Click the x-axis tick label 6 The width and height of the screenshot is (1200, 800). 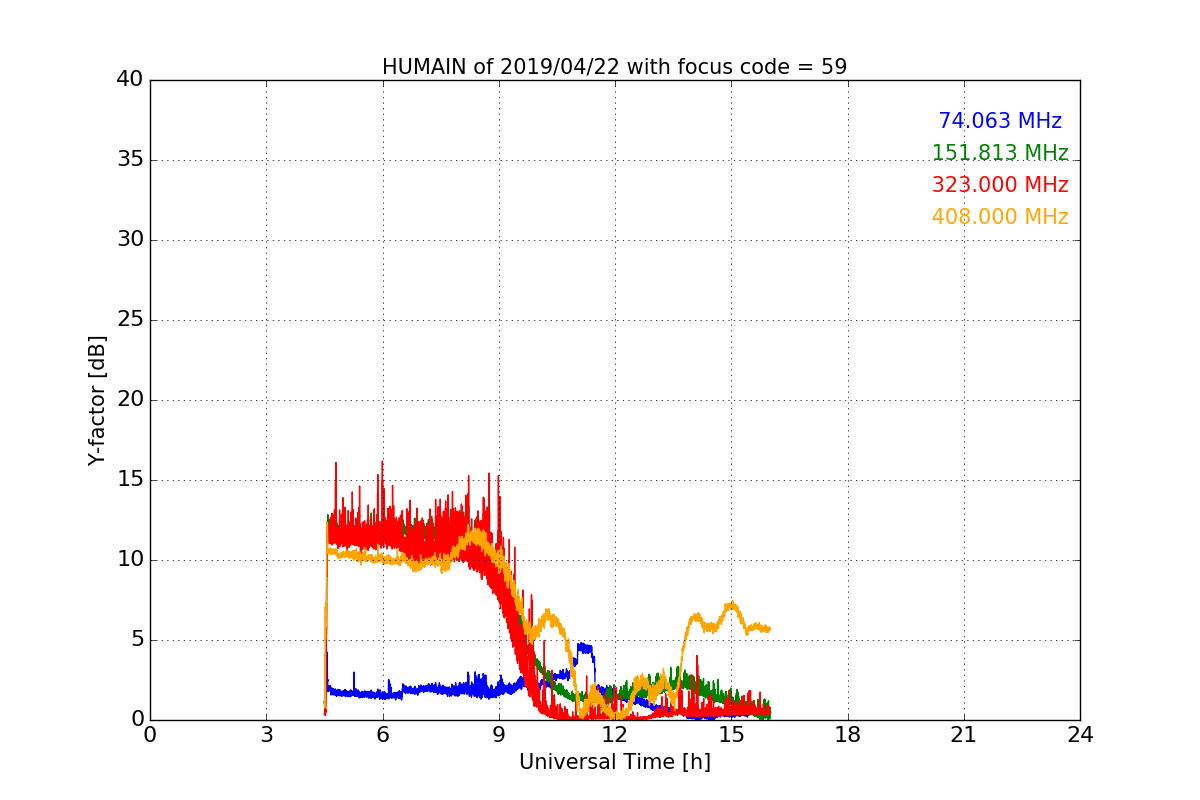[382, 735]
